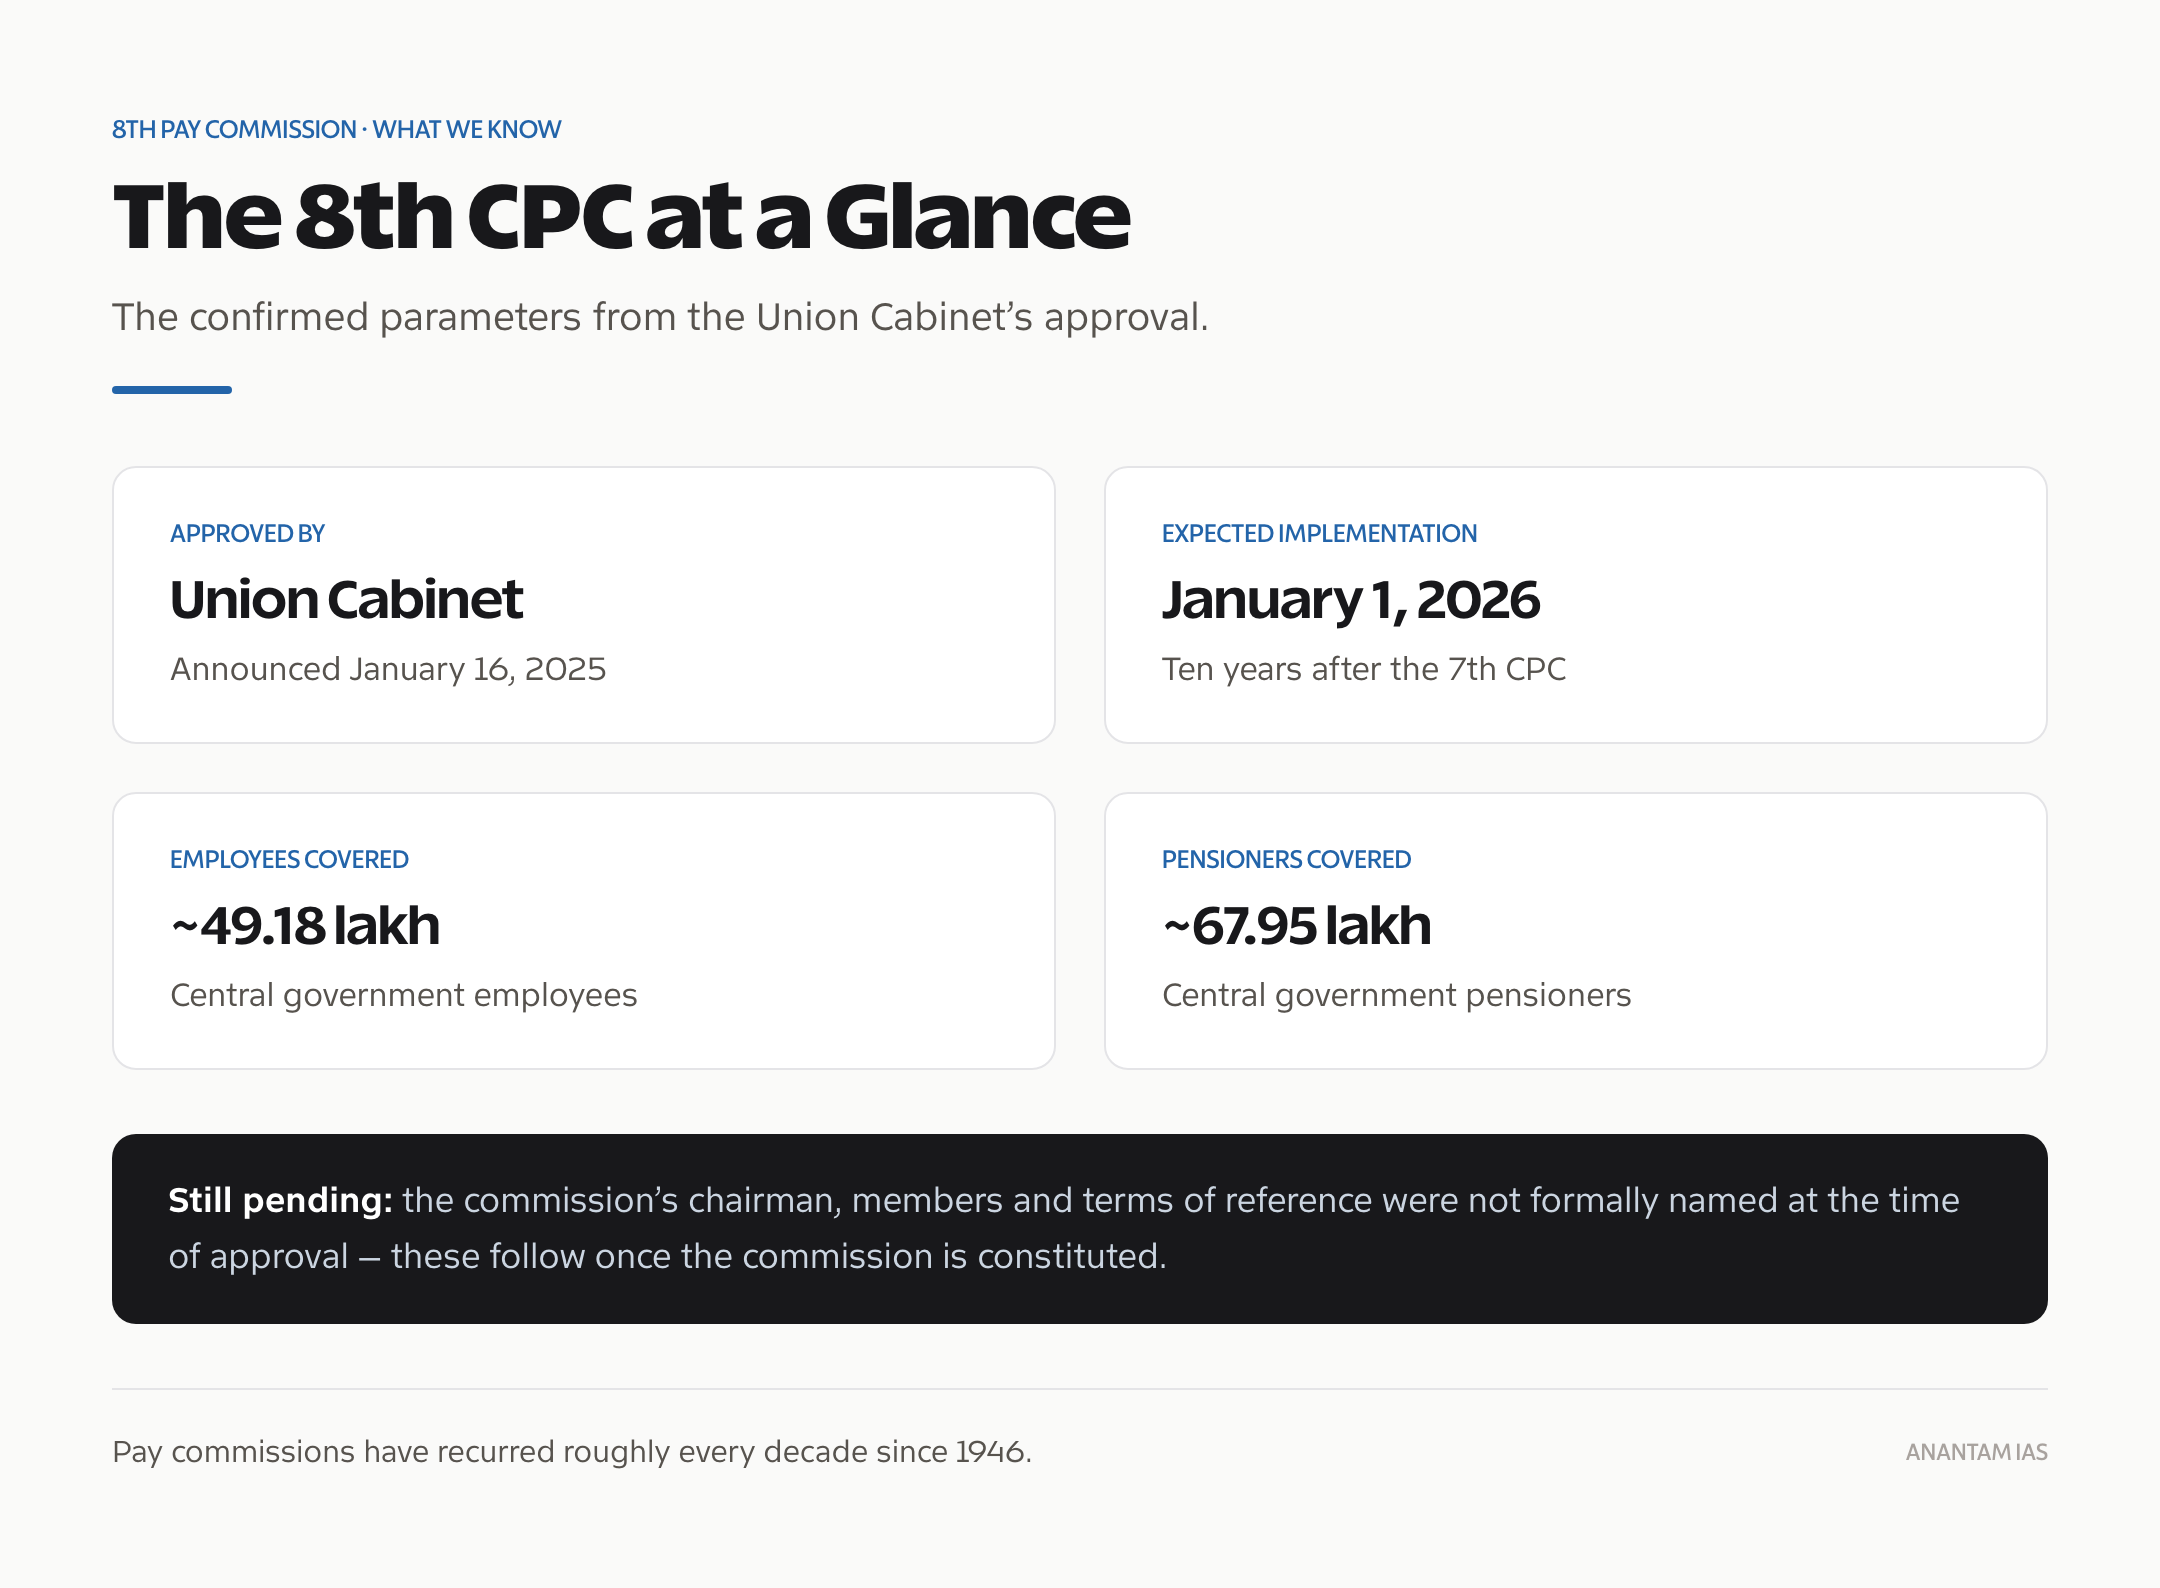Select 'Announced January 16, 2025' text
The height and width of the screenshot is (1588, 2160).
(x=388, y=669)
